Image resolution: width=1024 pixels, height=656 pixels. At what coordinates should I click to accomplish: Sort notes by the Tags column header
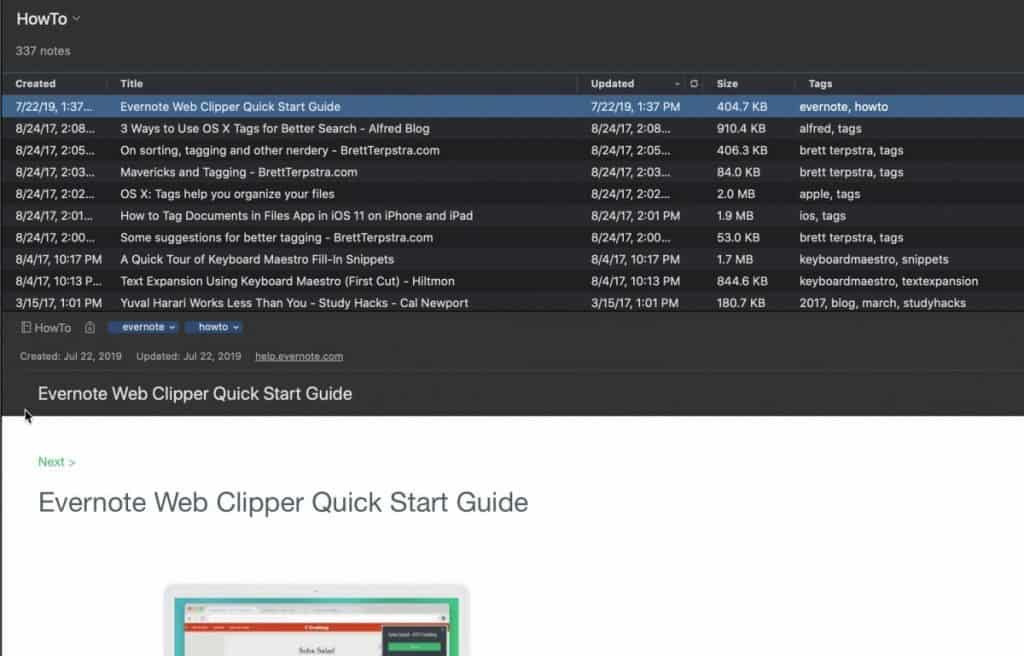820,84
